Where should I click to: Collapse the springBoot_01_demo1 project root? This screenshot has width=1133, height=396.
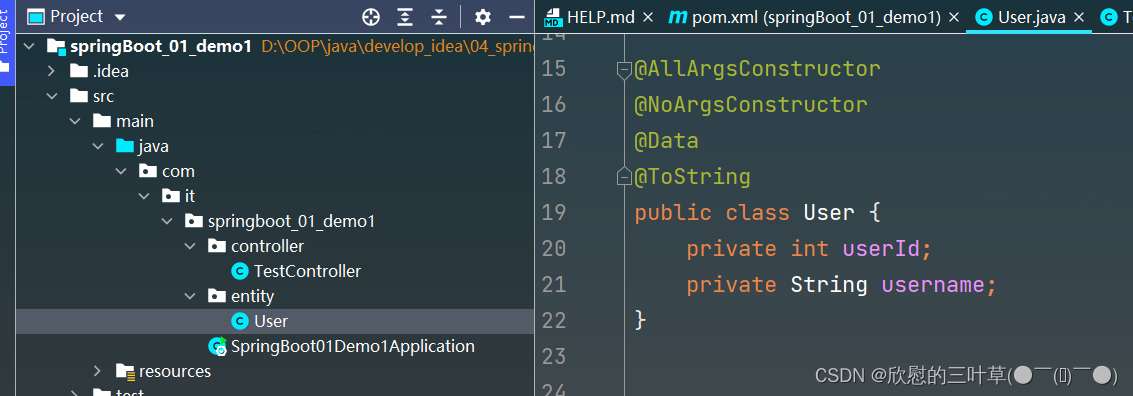(x=29, y=47)
